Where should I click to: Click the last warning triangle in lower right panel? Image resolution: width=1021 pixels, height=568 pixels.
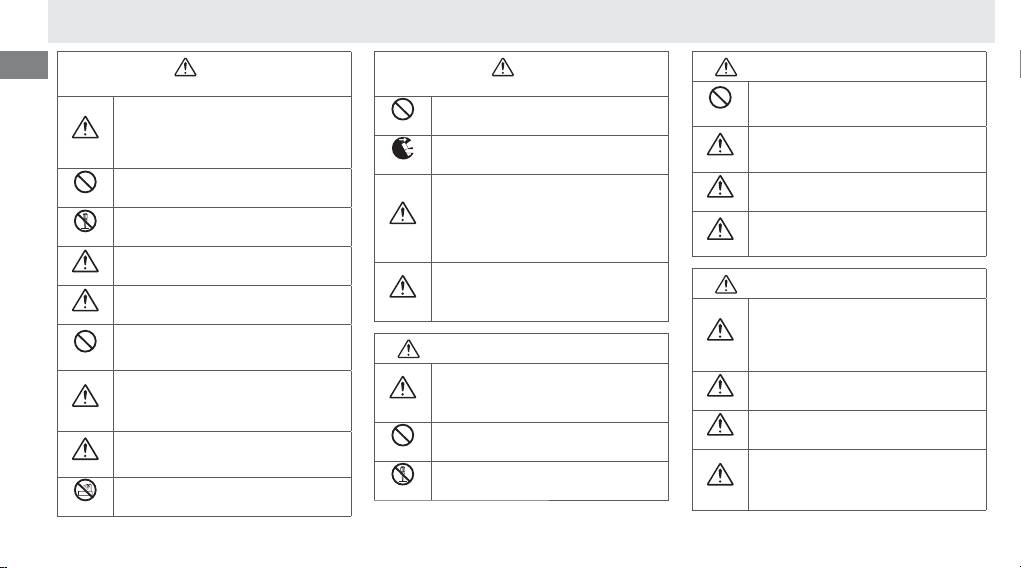pos(720,474)
